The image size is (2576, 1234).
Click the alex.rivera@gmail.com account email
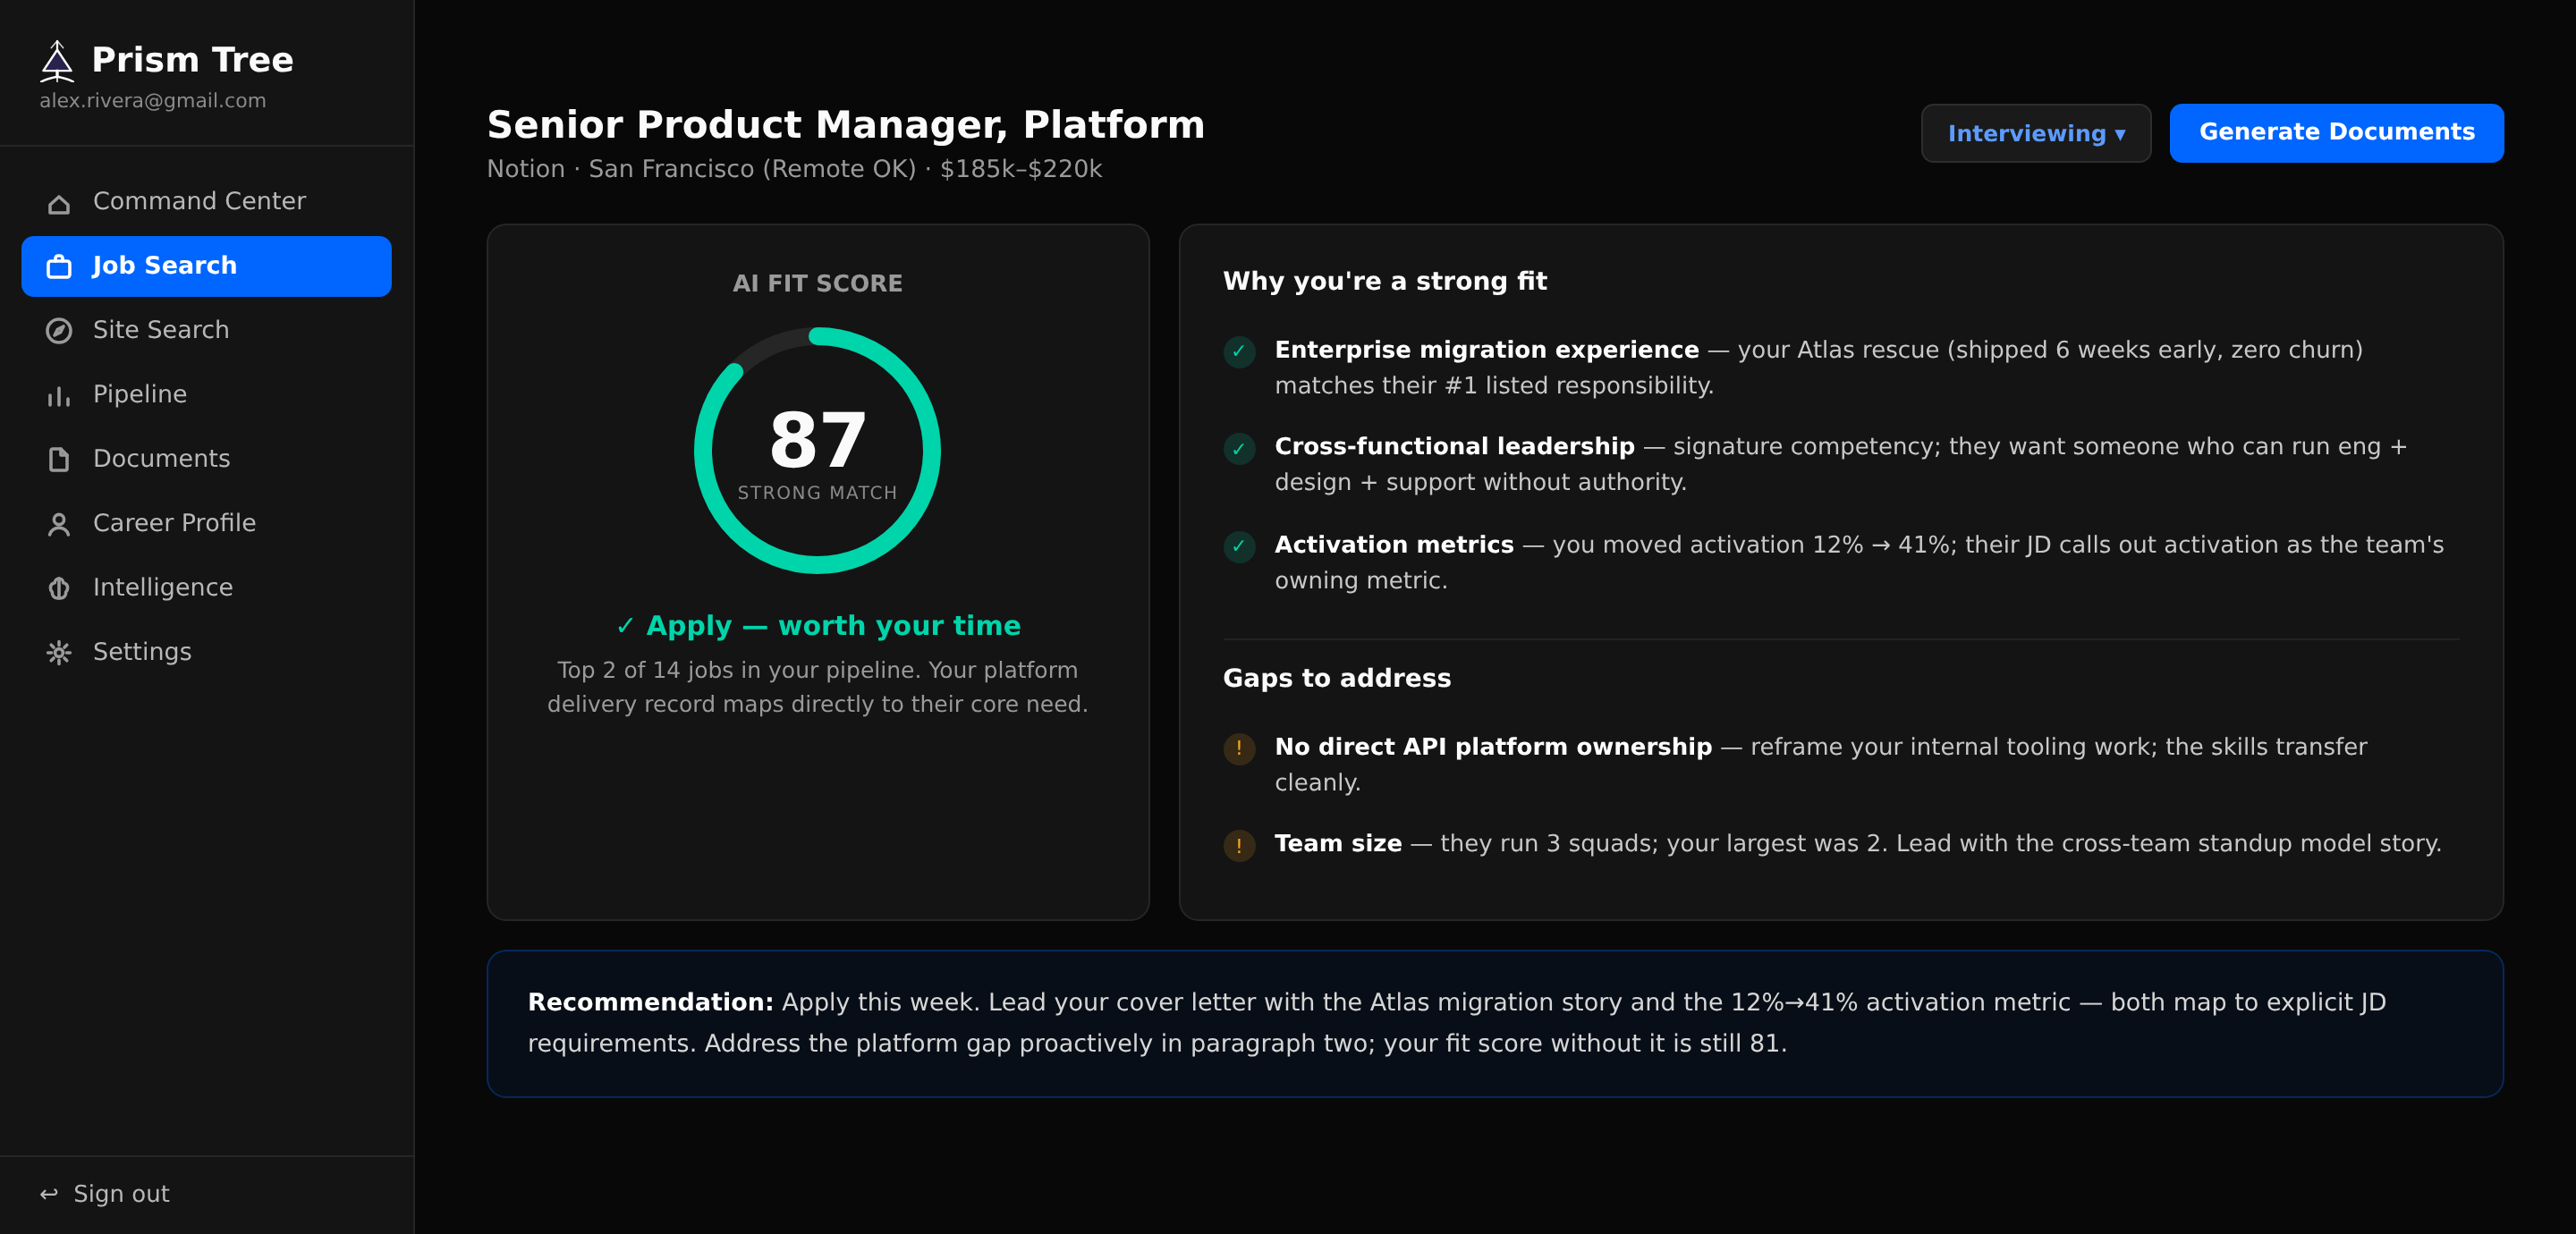click(153, 101)
